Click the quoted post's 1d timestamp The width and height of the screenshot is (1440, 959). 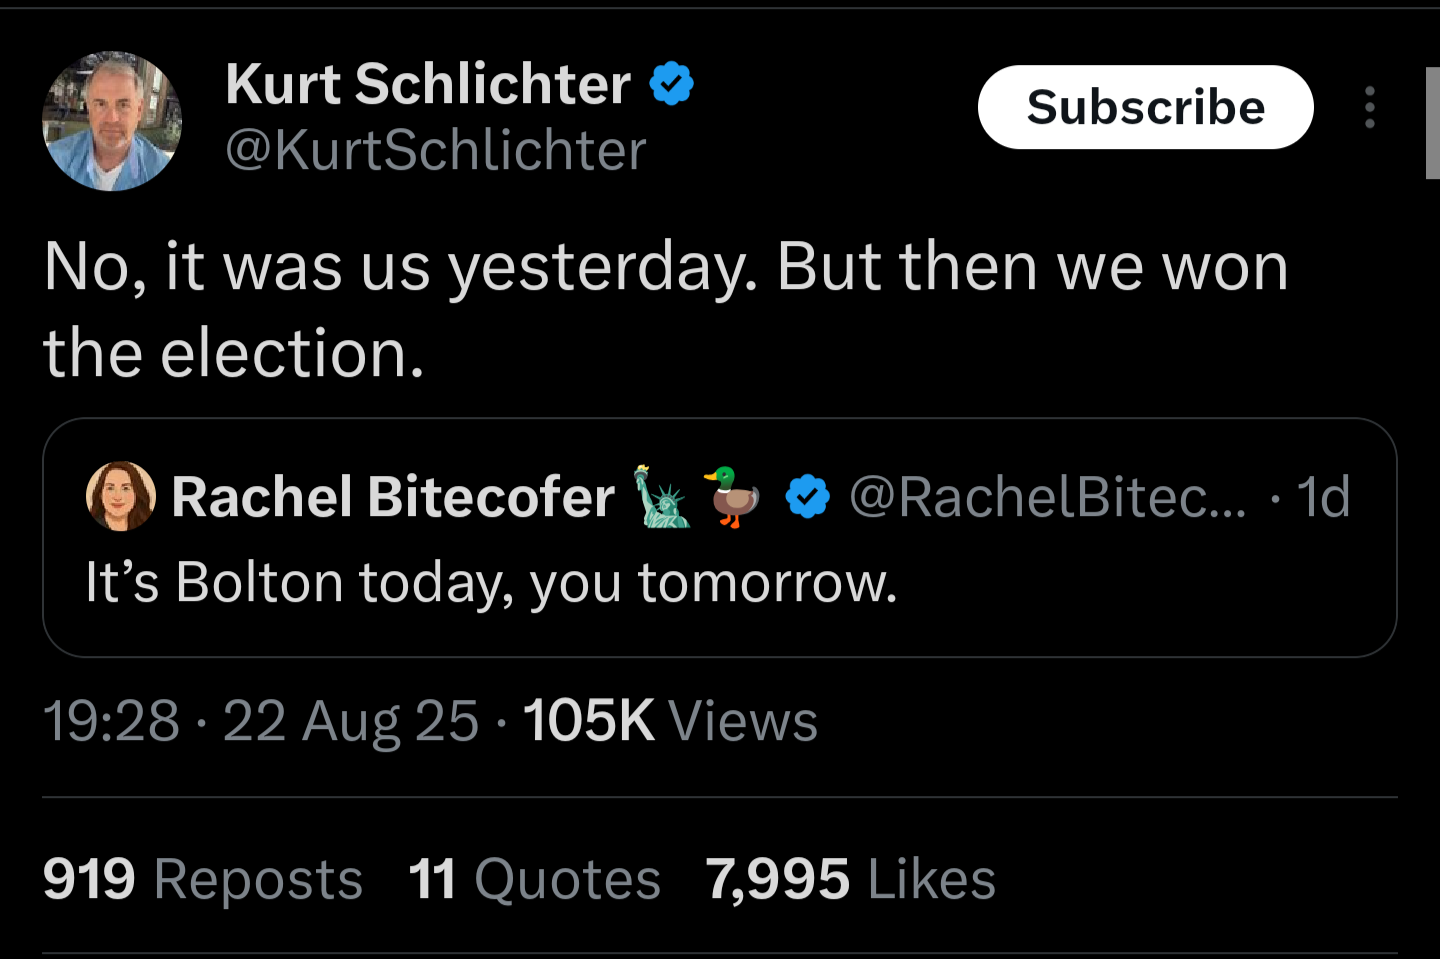pyautogui.click(x=1323, y=497)
